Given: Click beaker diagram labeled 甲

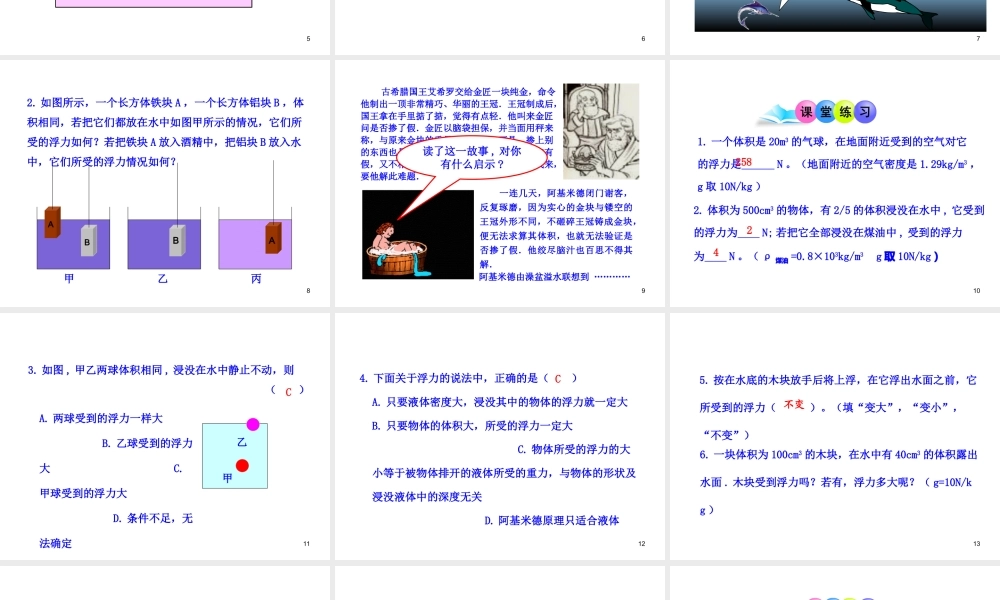Looking at the screenshot, I should click(73, 238).
